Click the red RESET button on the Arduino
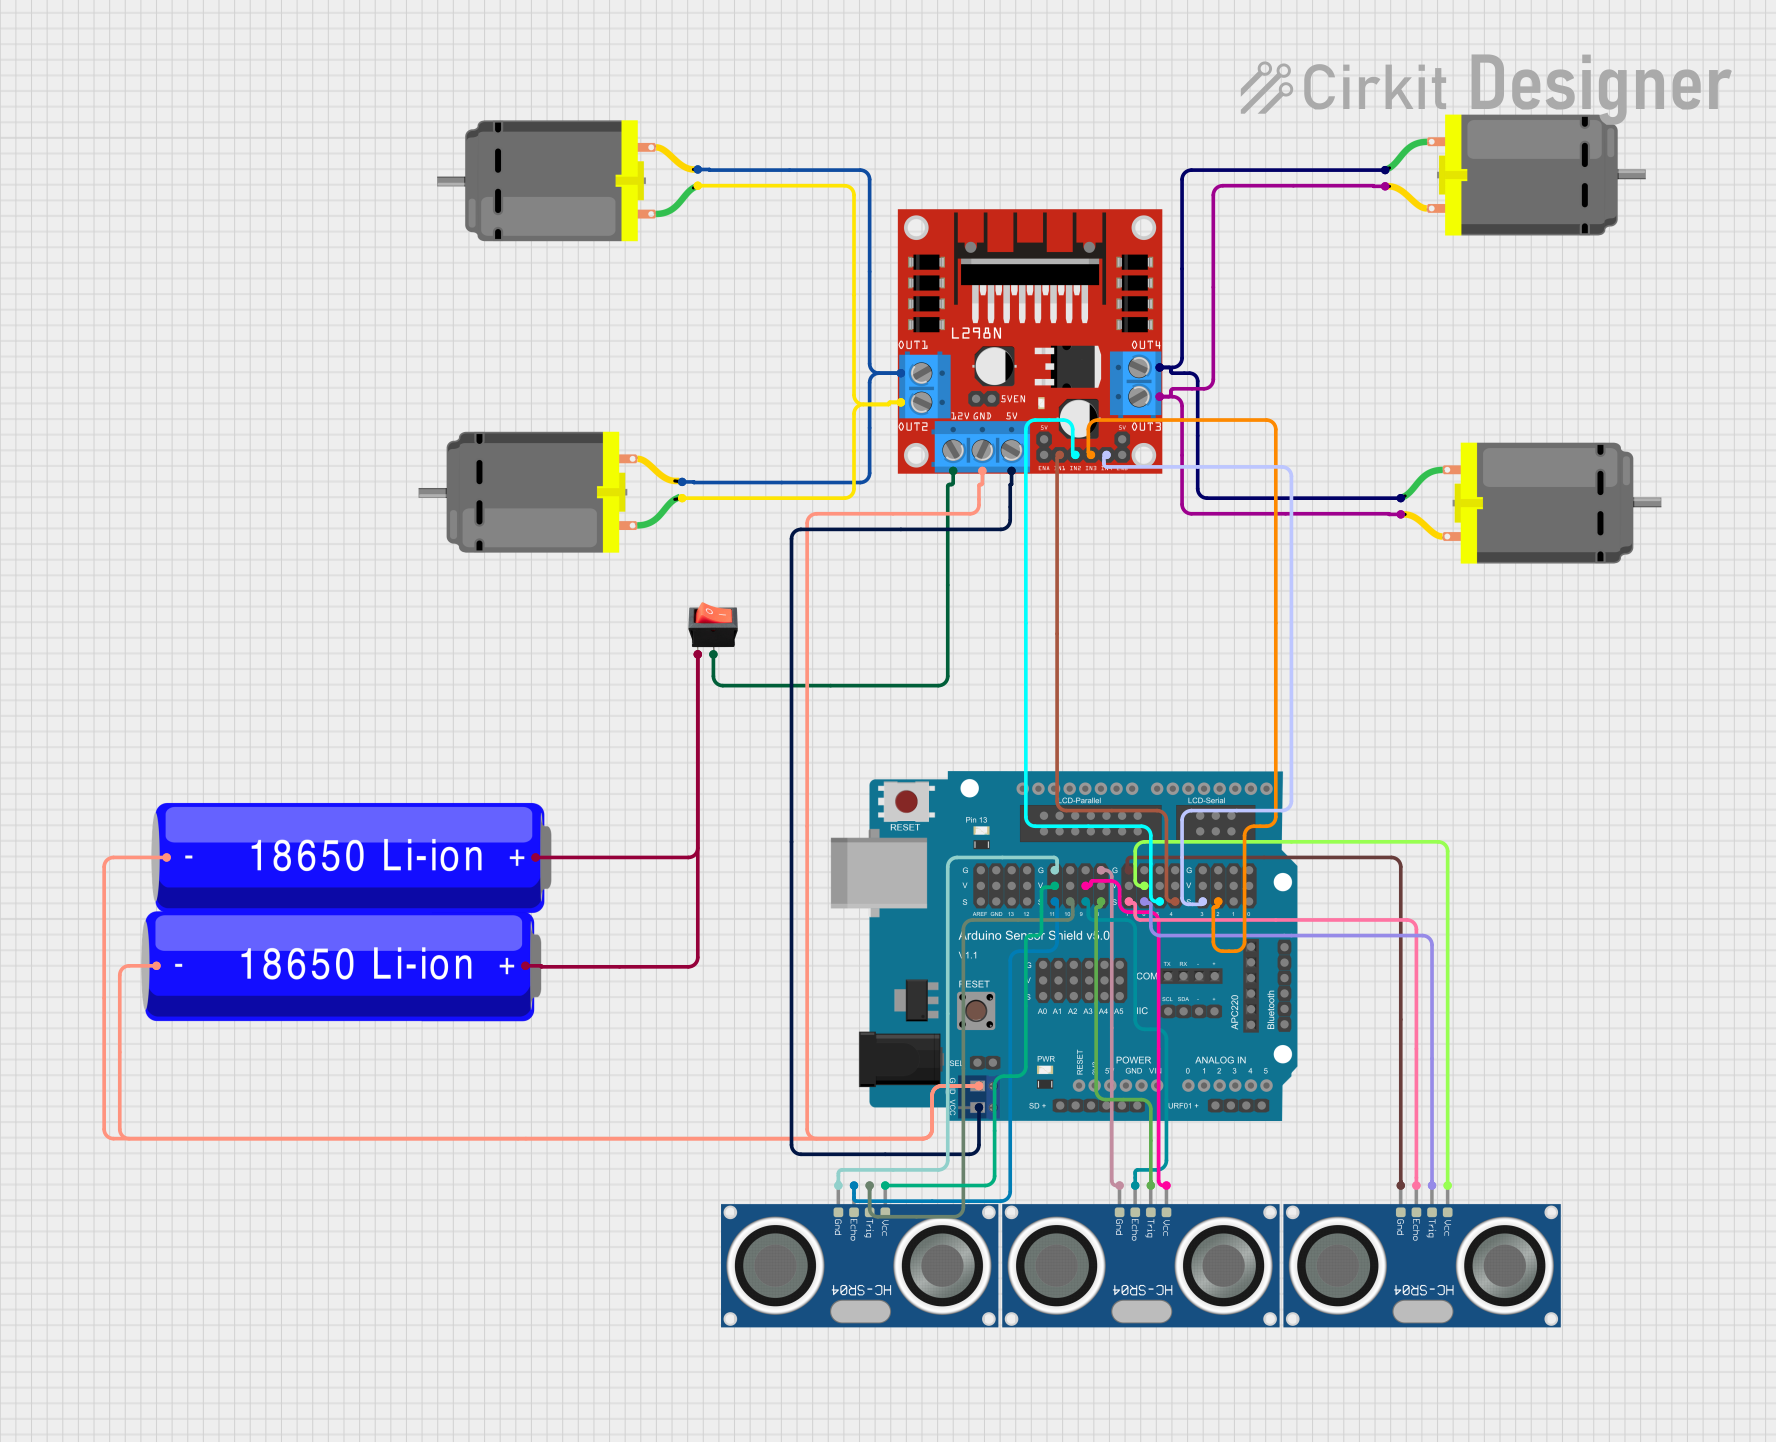This screenshot has height=1442, width=1776. [x=906, y=801]
